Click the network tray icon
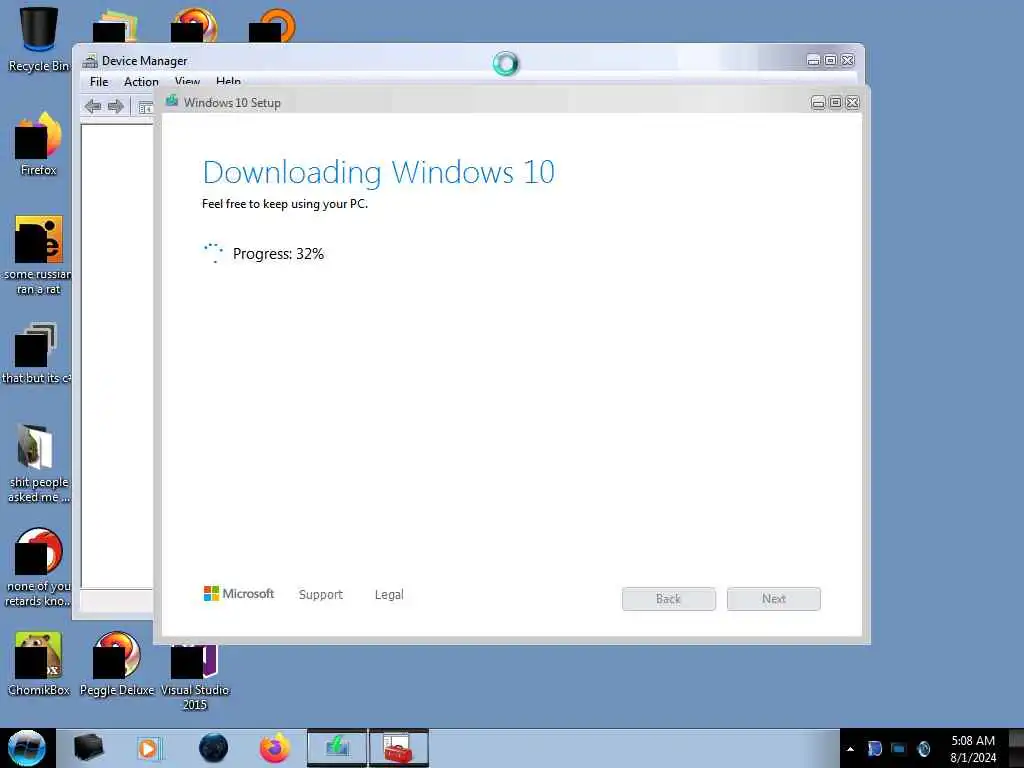Screen dimensions: 1024x768 [899, 749]
